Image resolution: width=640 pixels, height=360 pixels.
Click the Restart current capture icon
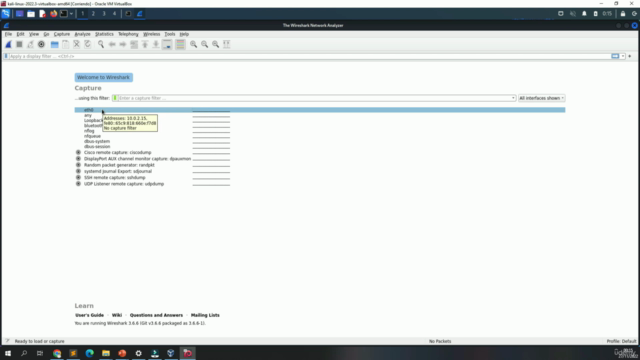click(x=30, y=44)
